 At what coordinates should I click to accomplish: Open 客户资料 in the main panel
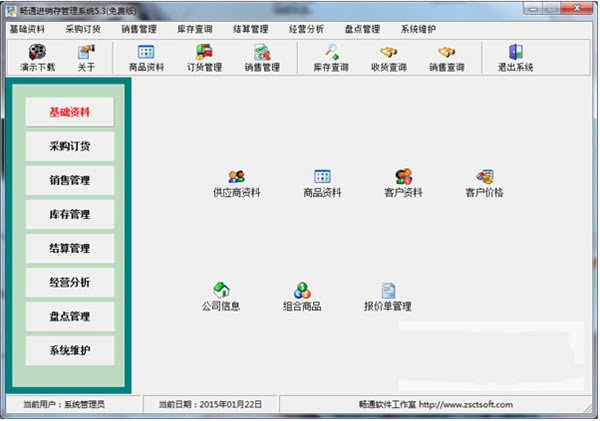(x=403, y=184)
